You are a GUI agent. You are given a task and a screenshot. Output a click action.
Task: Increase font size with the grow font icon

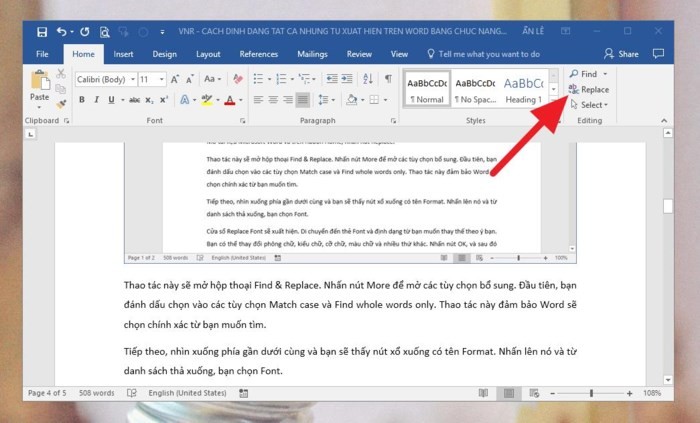point(175,79)
